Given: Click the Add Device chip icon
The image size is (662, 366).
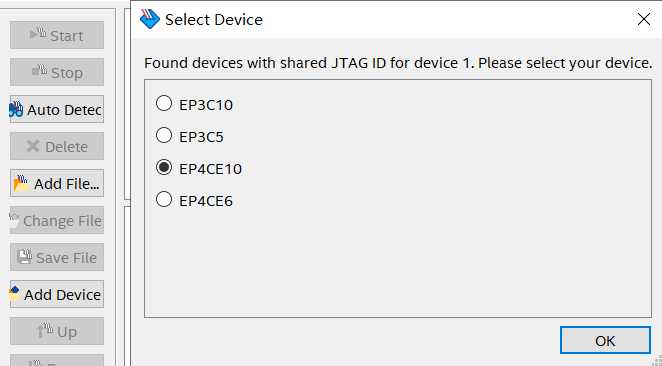Looking at the screenshot, I should tap(15, 294).
